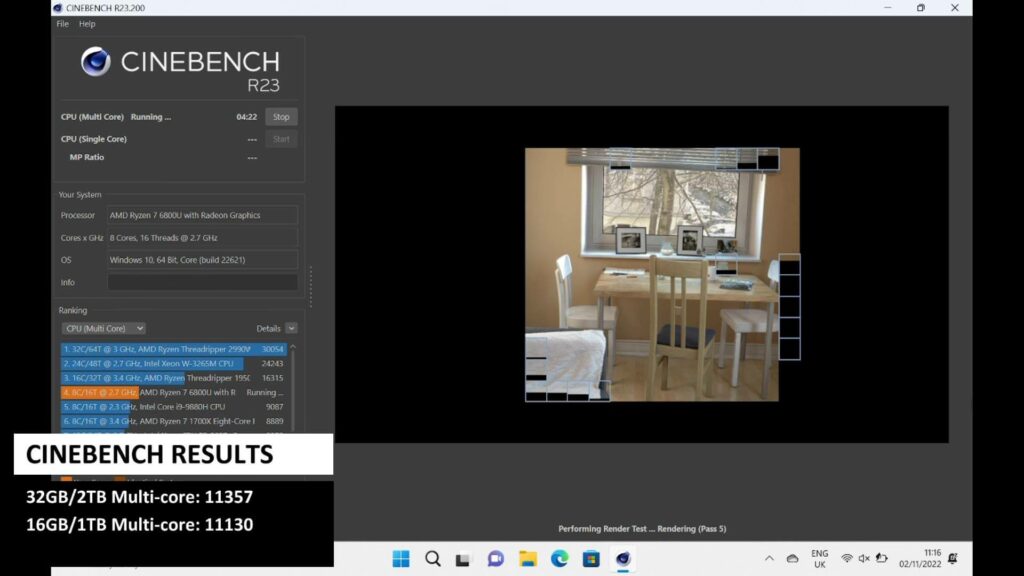Open taskbar Search
The height and width of the screenshot is (576, 1024).
click(432, 559)
